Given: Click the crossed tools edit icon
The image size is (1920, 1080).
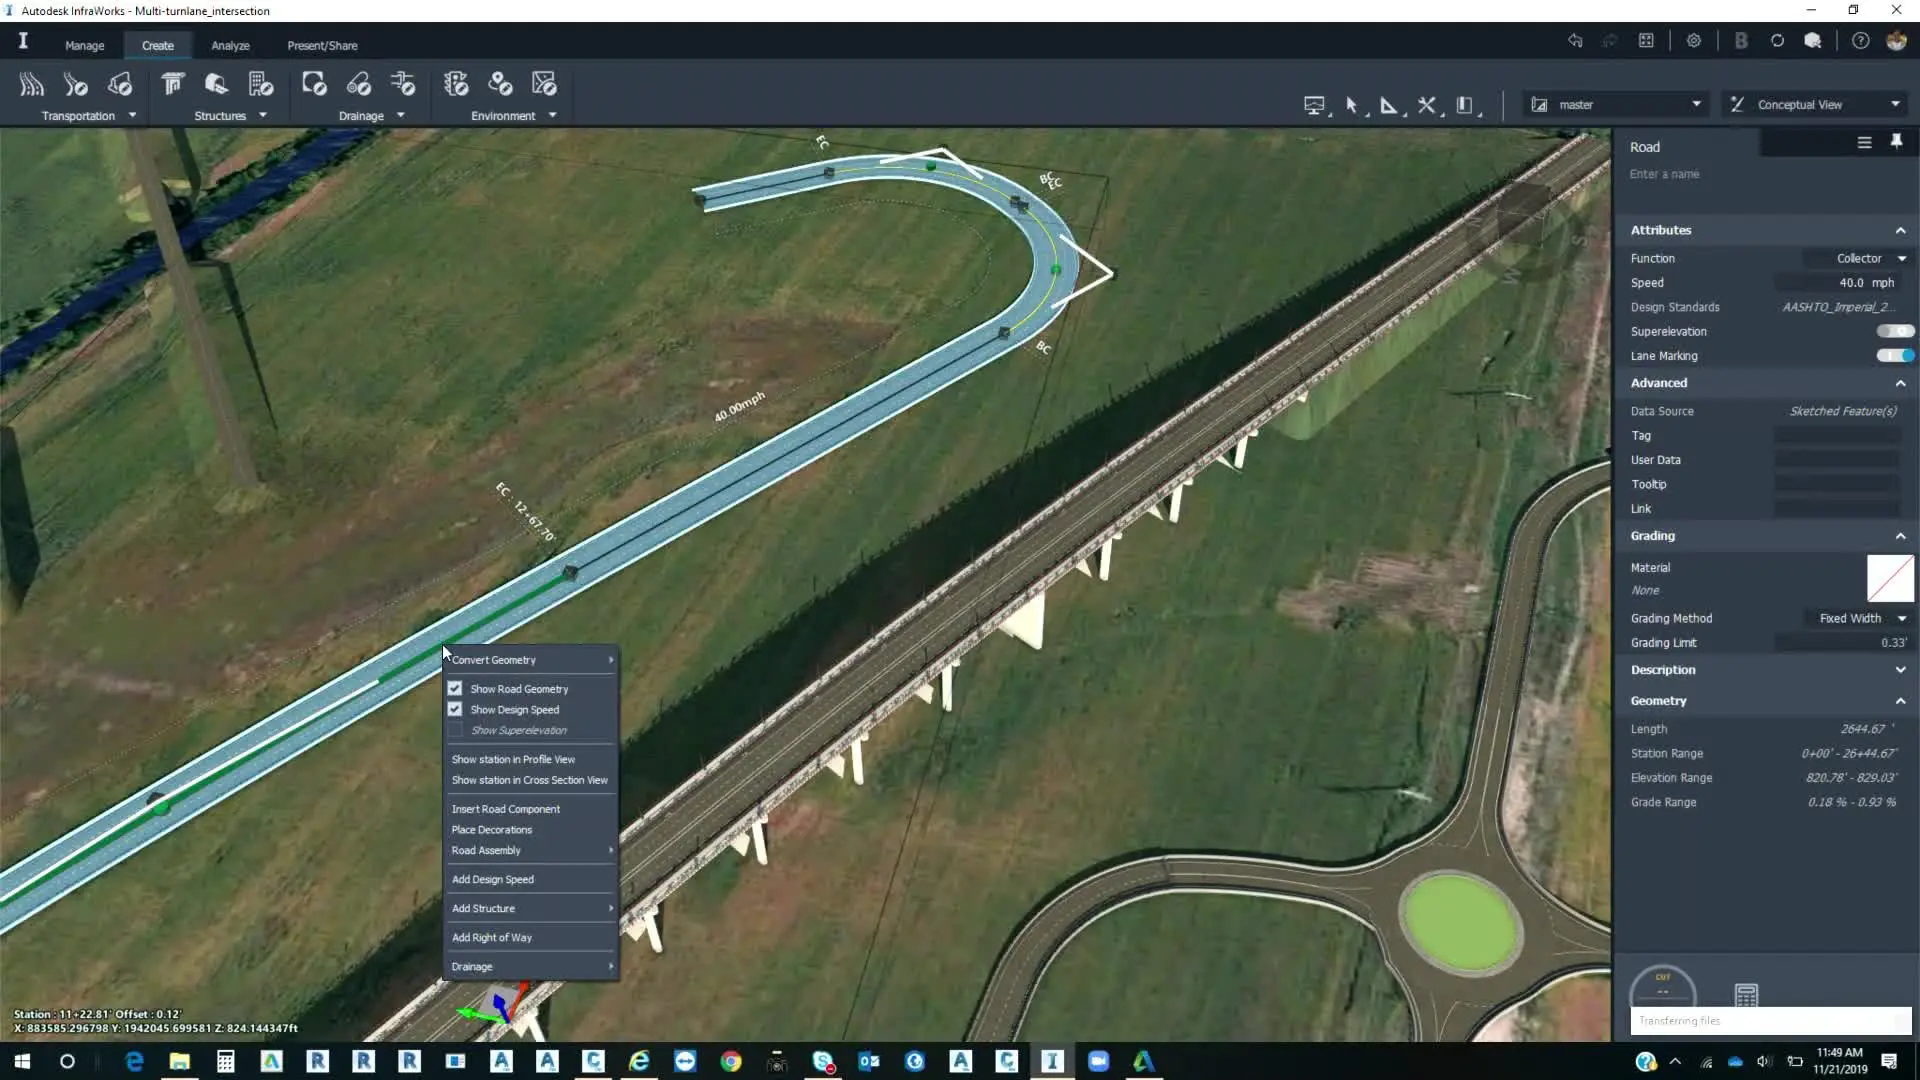Looking at the screenshot, I should click(1427, 105).
